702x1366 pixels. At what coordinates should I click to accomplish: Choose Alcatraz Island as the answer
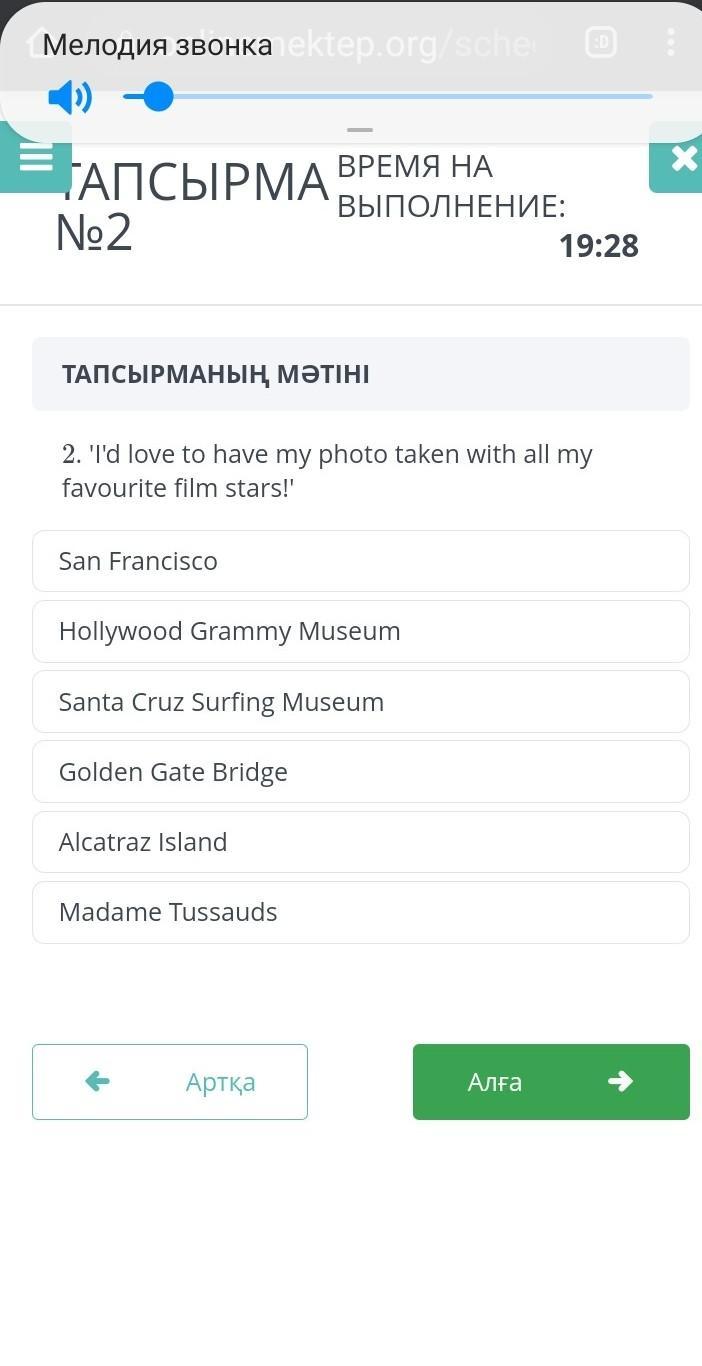(x=361, y=842)
